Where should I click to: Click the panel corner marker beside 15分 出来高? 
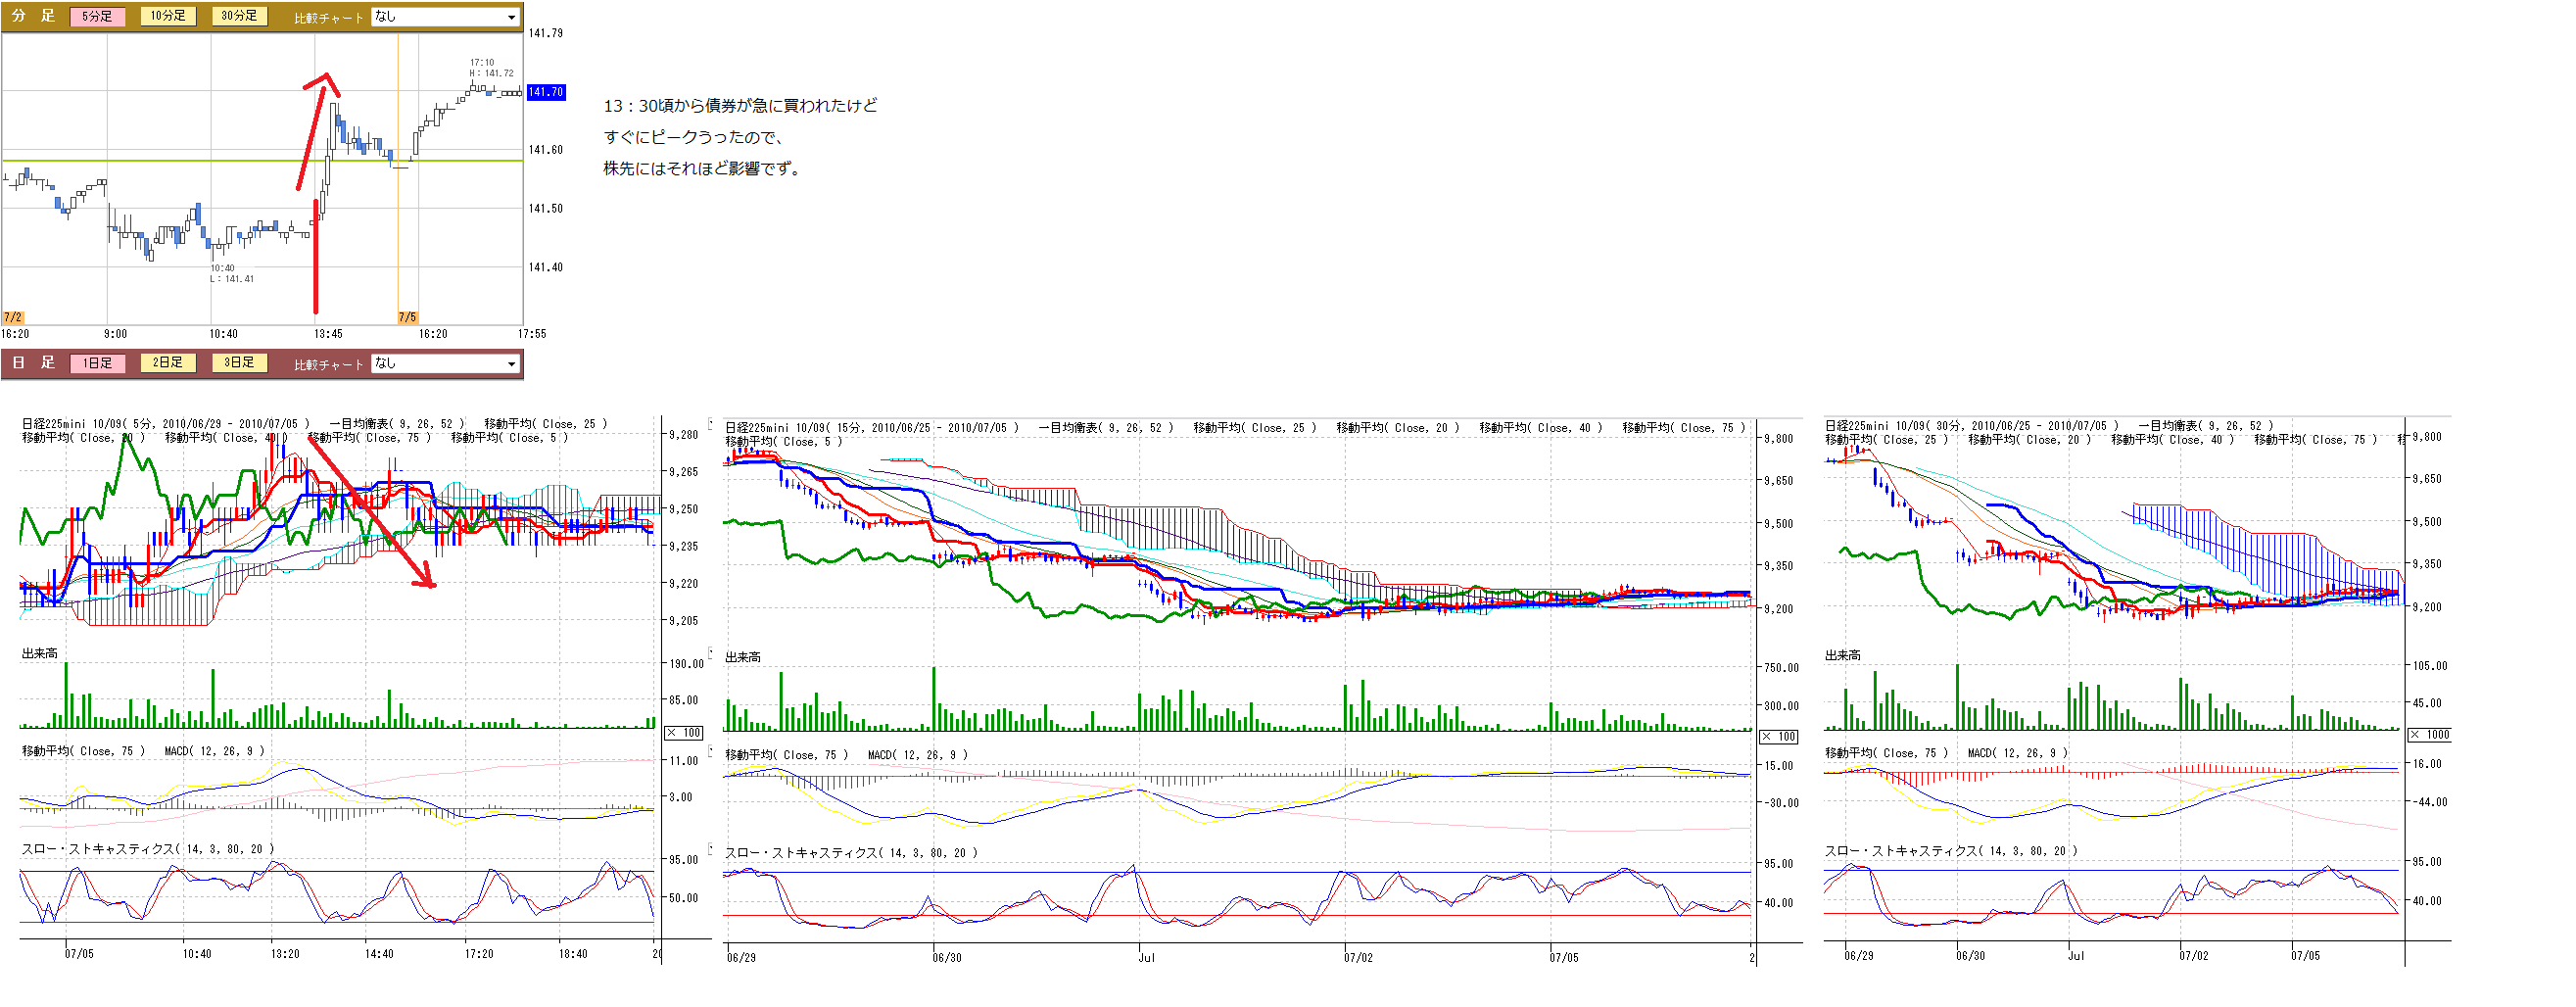point(711,653)
